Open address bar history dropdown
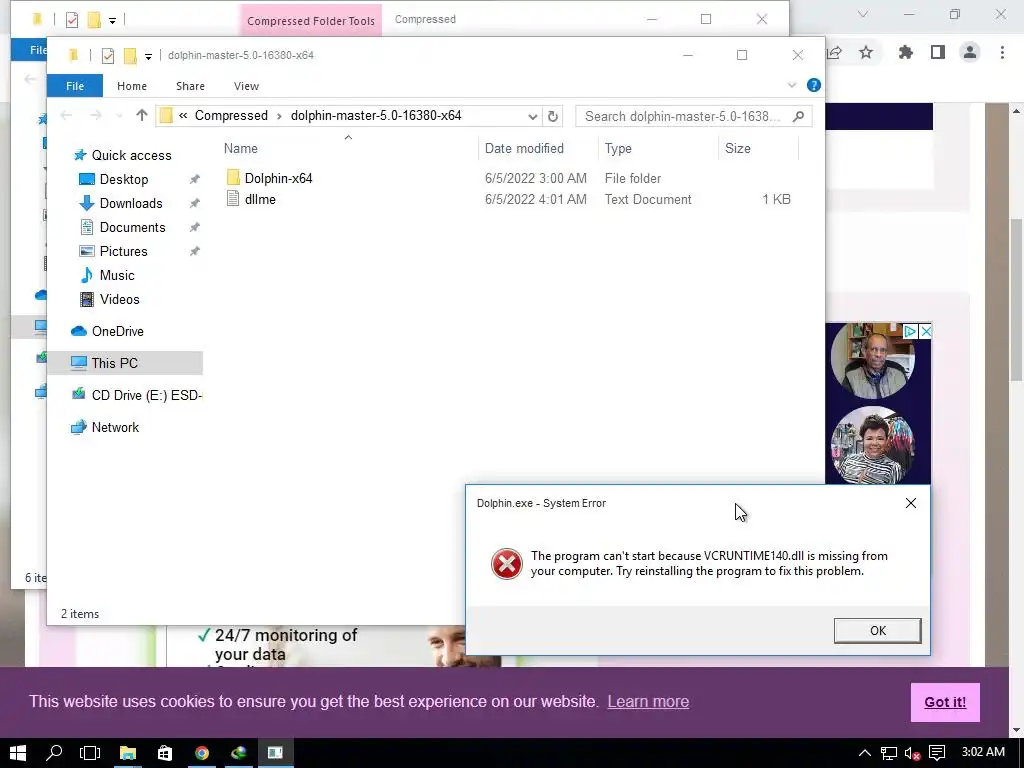 point(532,116)
